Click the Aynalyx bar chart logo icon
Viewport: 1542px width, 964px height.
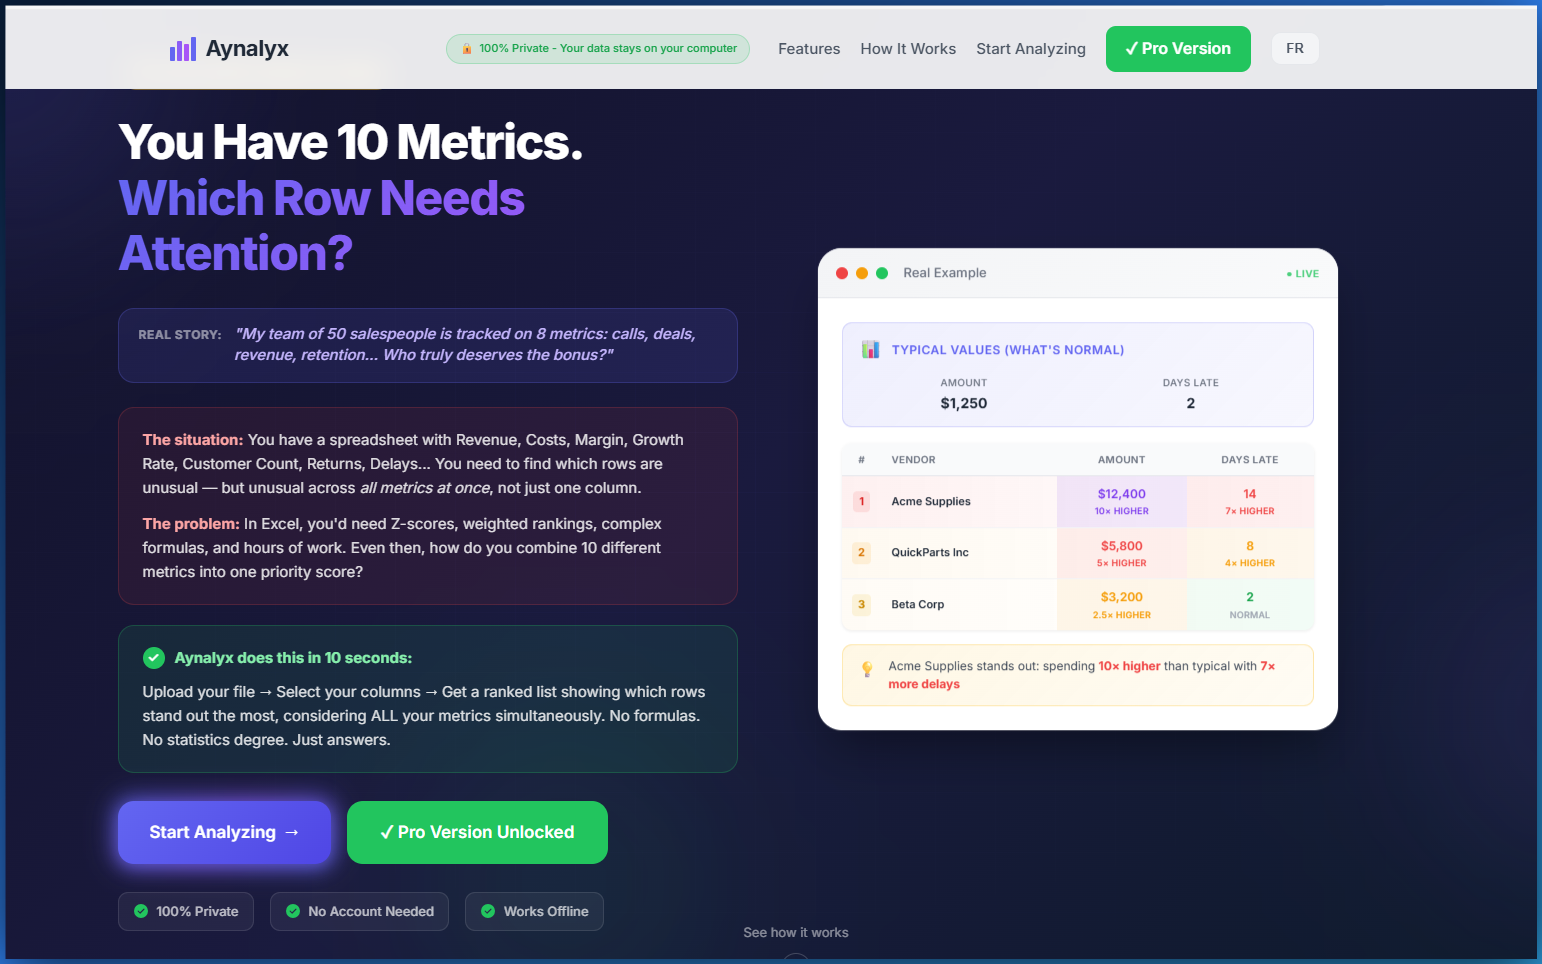[x=183, y=48]
